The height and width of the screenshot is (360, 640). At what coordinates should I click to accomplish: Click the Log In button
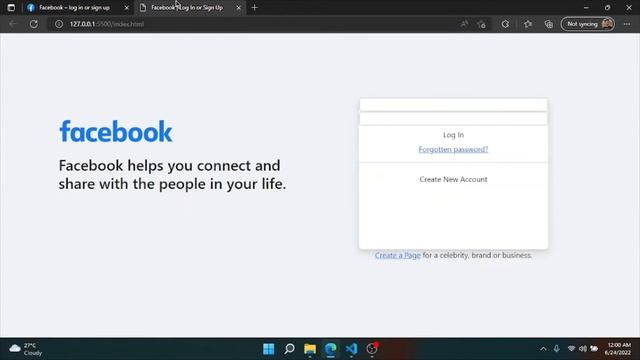(x=453, y=135)
